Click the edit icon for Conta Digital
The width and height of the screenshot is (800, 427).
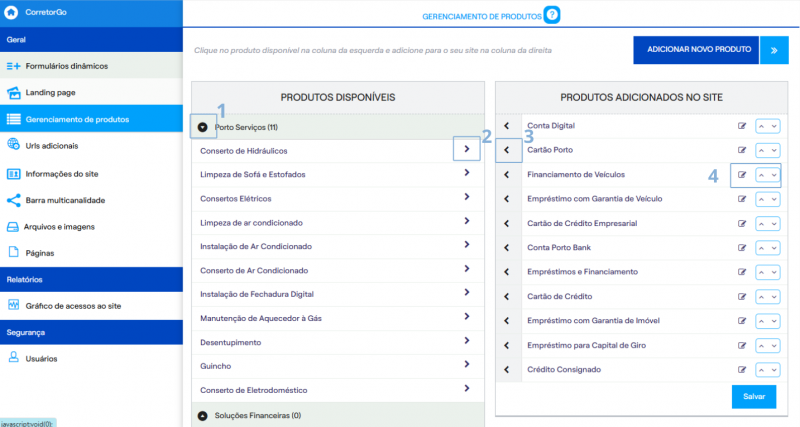pyautogui.click(x=742, y=125)
